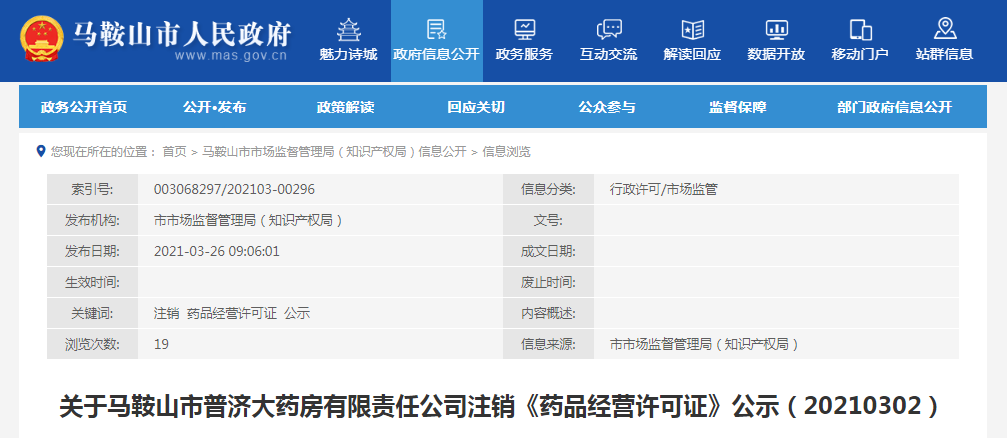Image resolution: width=1007 pixels, height=438 pixels.
Task: Click the 生效时间 label cell
Action: coord(92,282)
